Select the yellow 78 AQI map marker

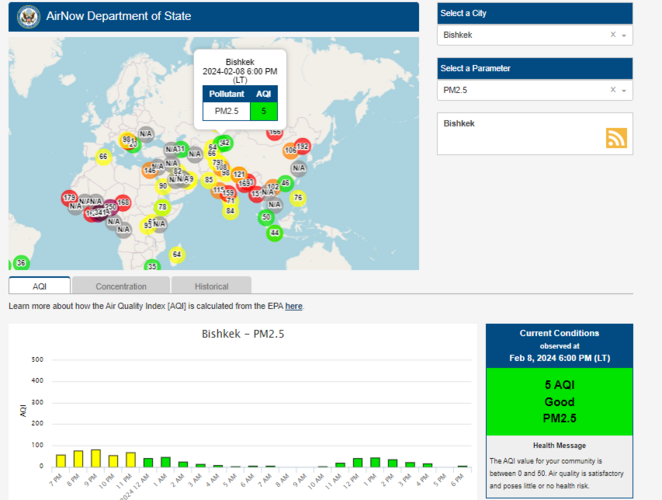pos(162,207)
